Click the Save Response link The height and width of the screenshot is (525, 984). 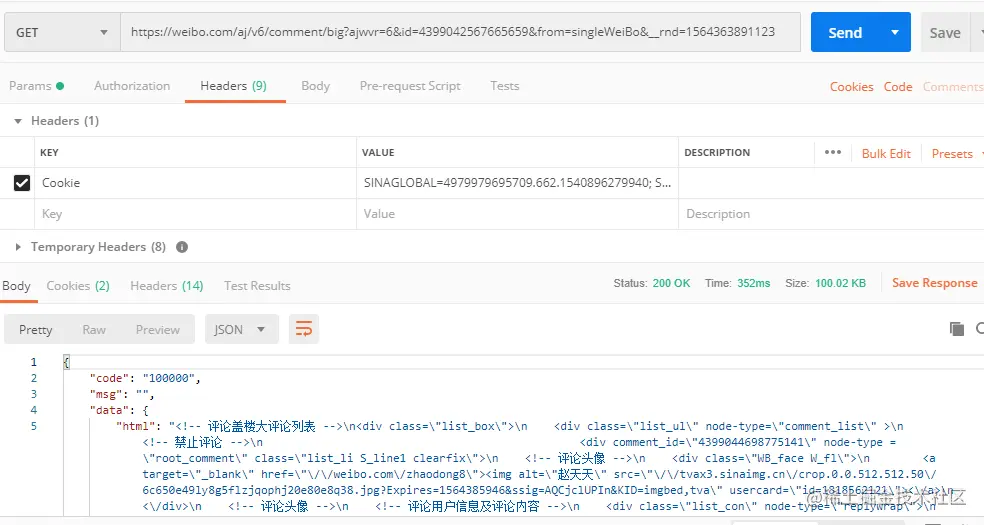pyautogui.click(x=934, y=284)
